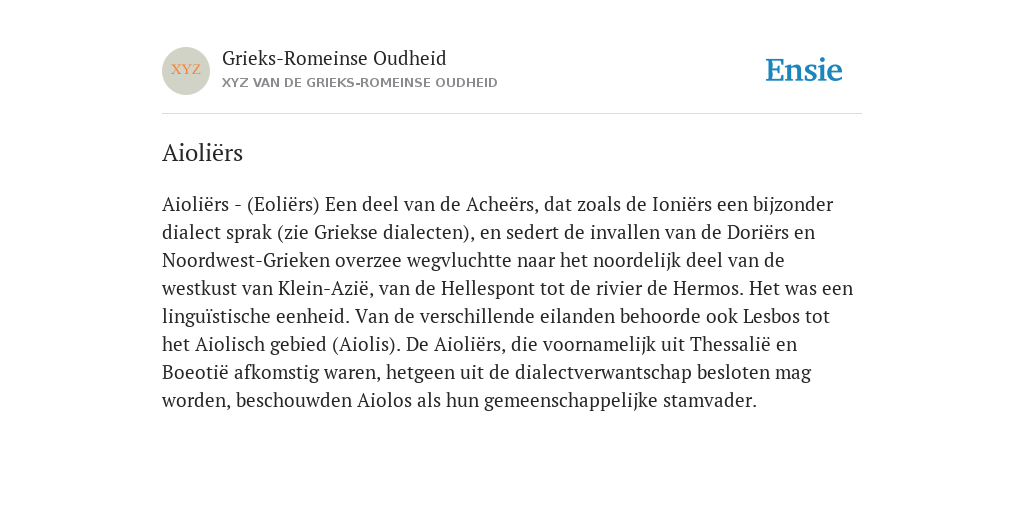This screenshot has height=512, width=1024.
Task: Click the region name Thessalië
Action: click(x=733, y=344)
